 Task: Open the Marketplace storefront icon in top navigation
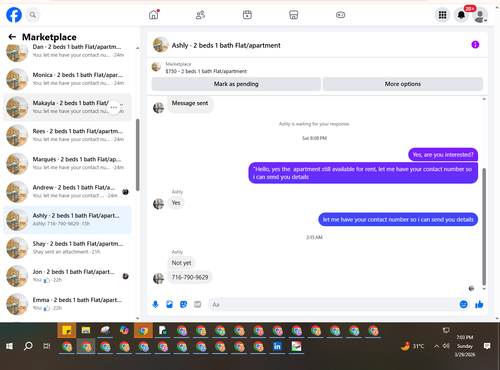(294, 15)
